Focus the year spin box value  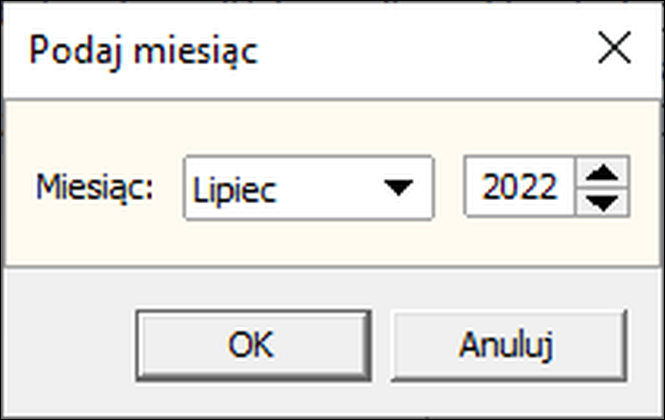coord(520,187)
